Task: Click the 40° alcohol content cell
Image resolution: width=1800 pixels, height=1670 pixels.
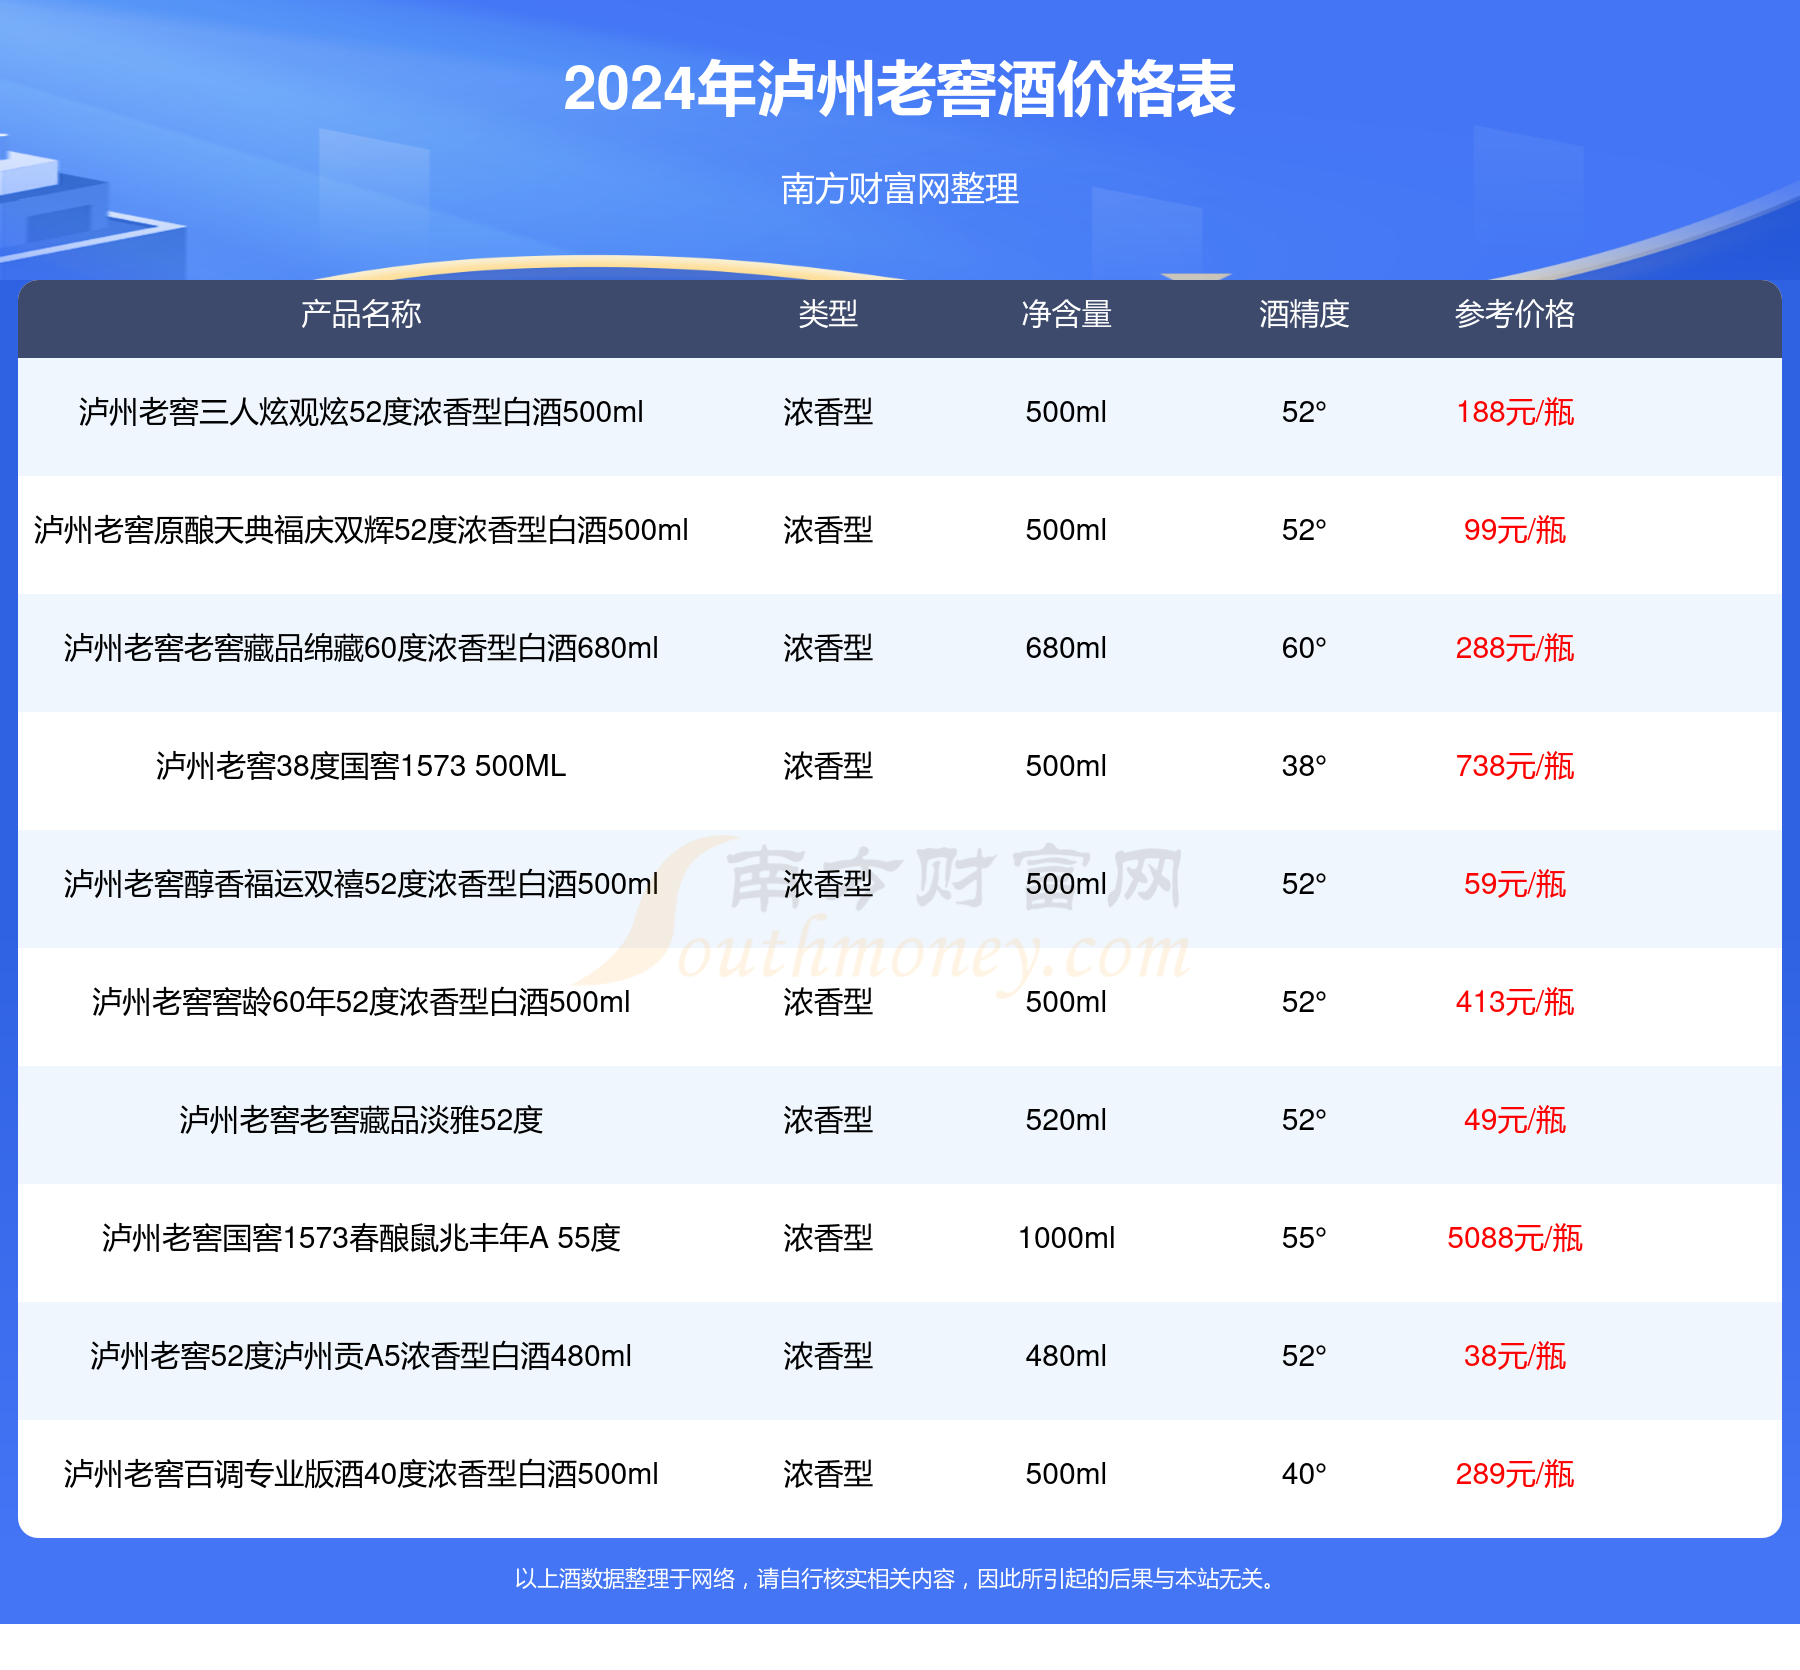Action: (1304, 1474)
